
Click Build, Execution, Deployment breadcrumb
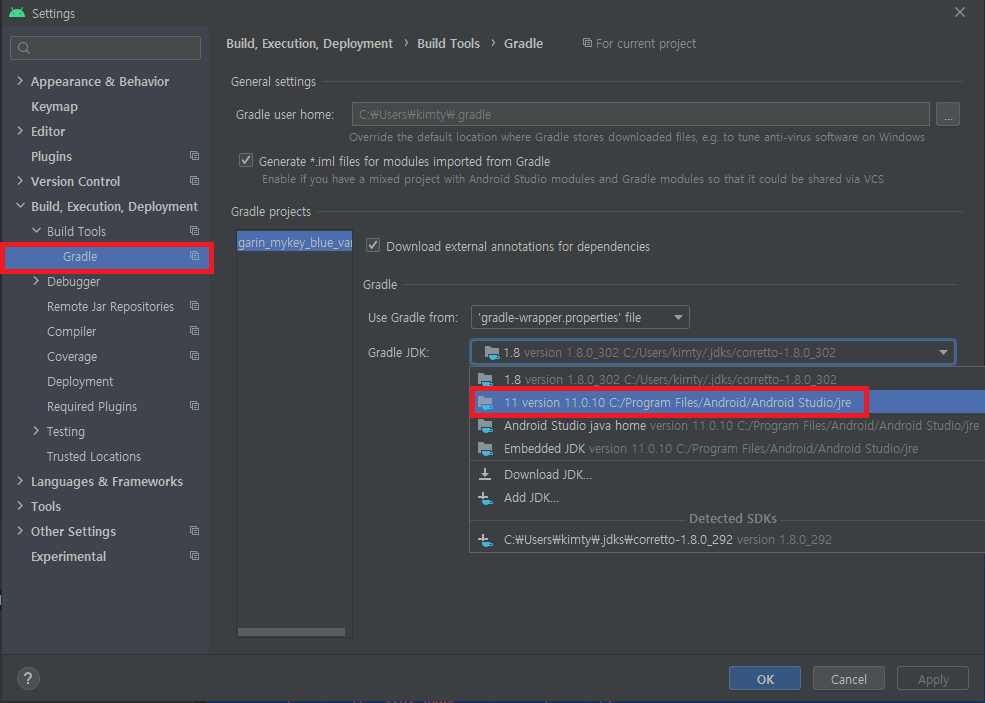point(309,43)
